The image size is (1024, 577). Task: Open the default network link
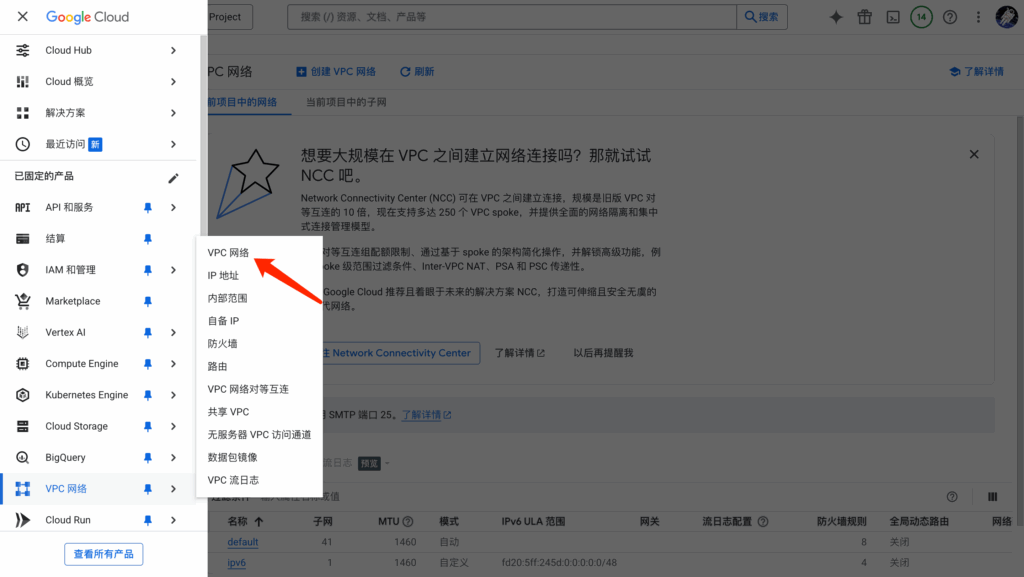tap(243, 542)
